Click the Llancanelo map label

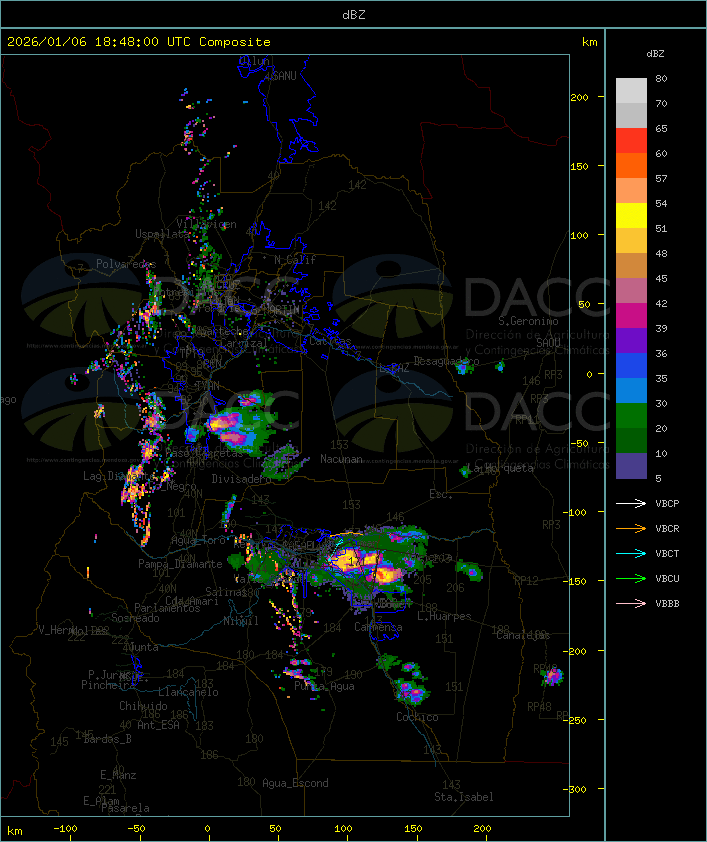[x=188, y=692]
